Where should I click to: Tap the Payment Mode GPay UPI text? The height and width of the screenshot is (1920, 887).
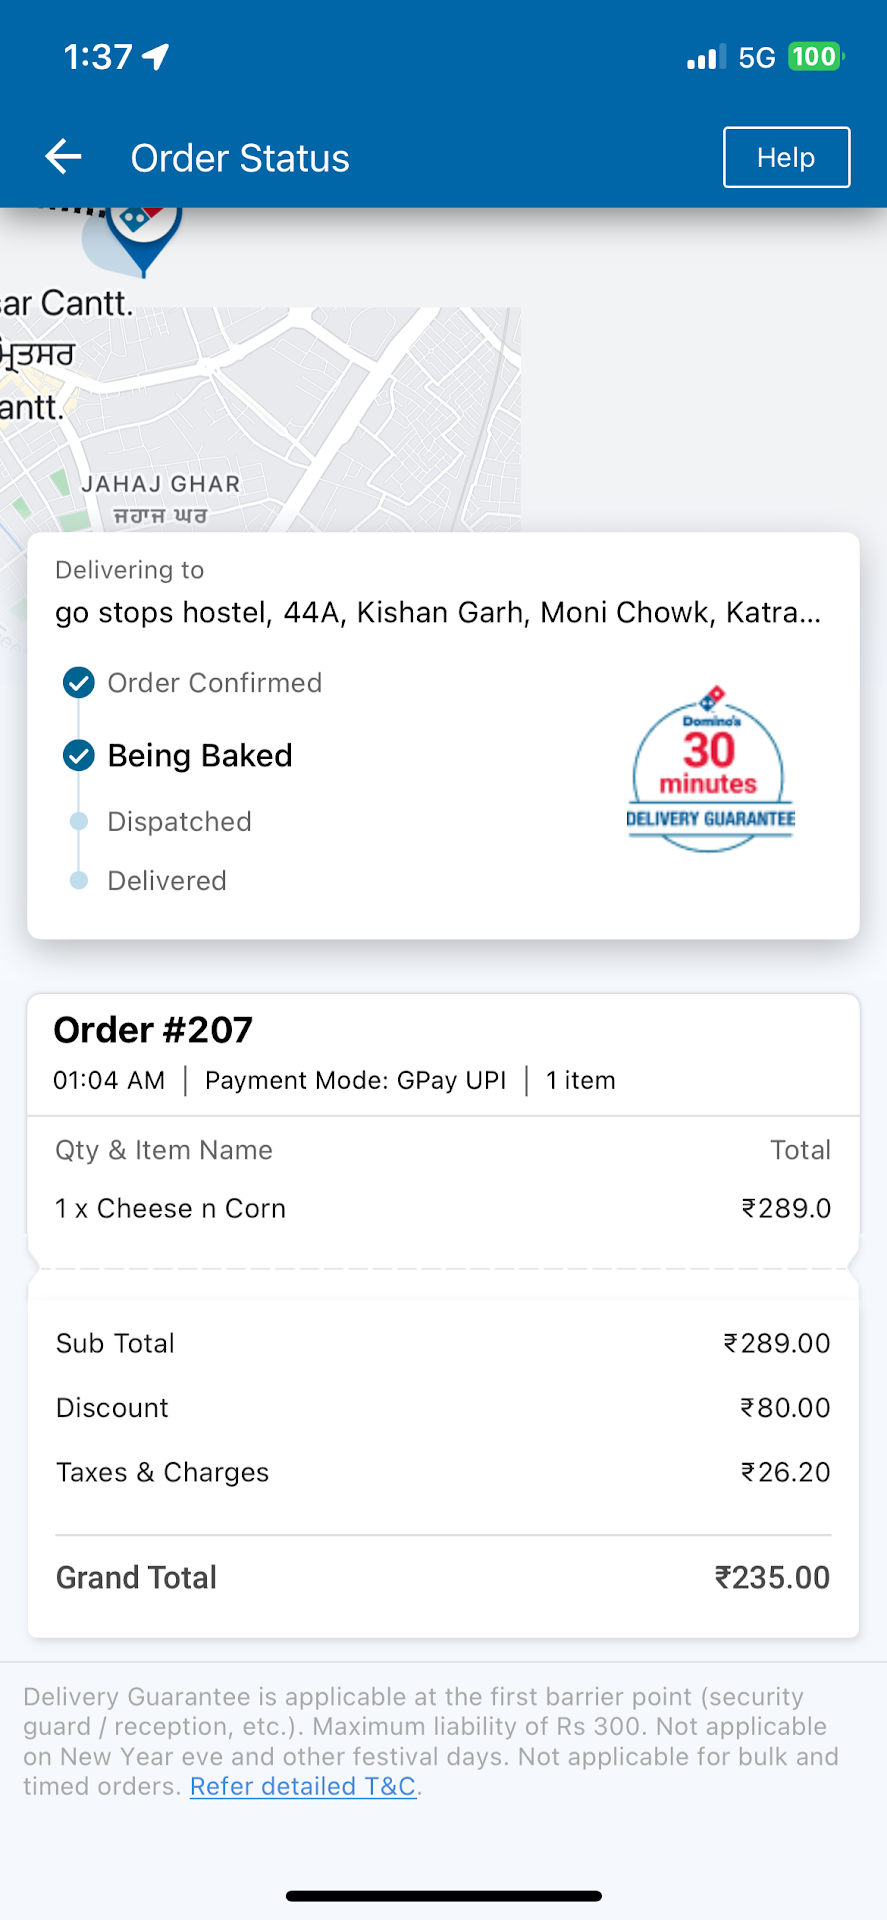coord(355,1081)
